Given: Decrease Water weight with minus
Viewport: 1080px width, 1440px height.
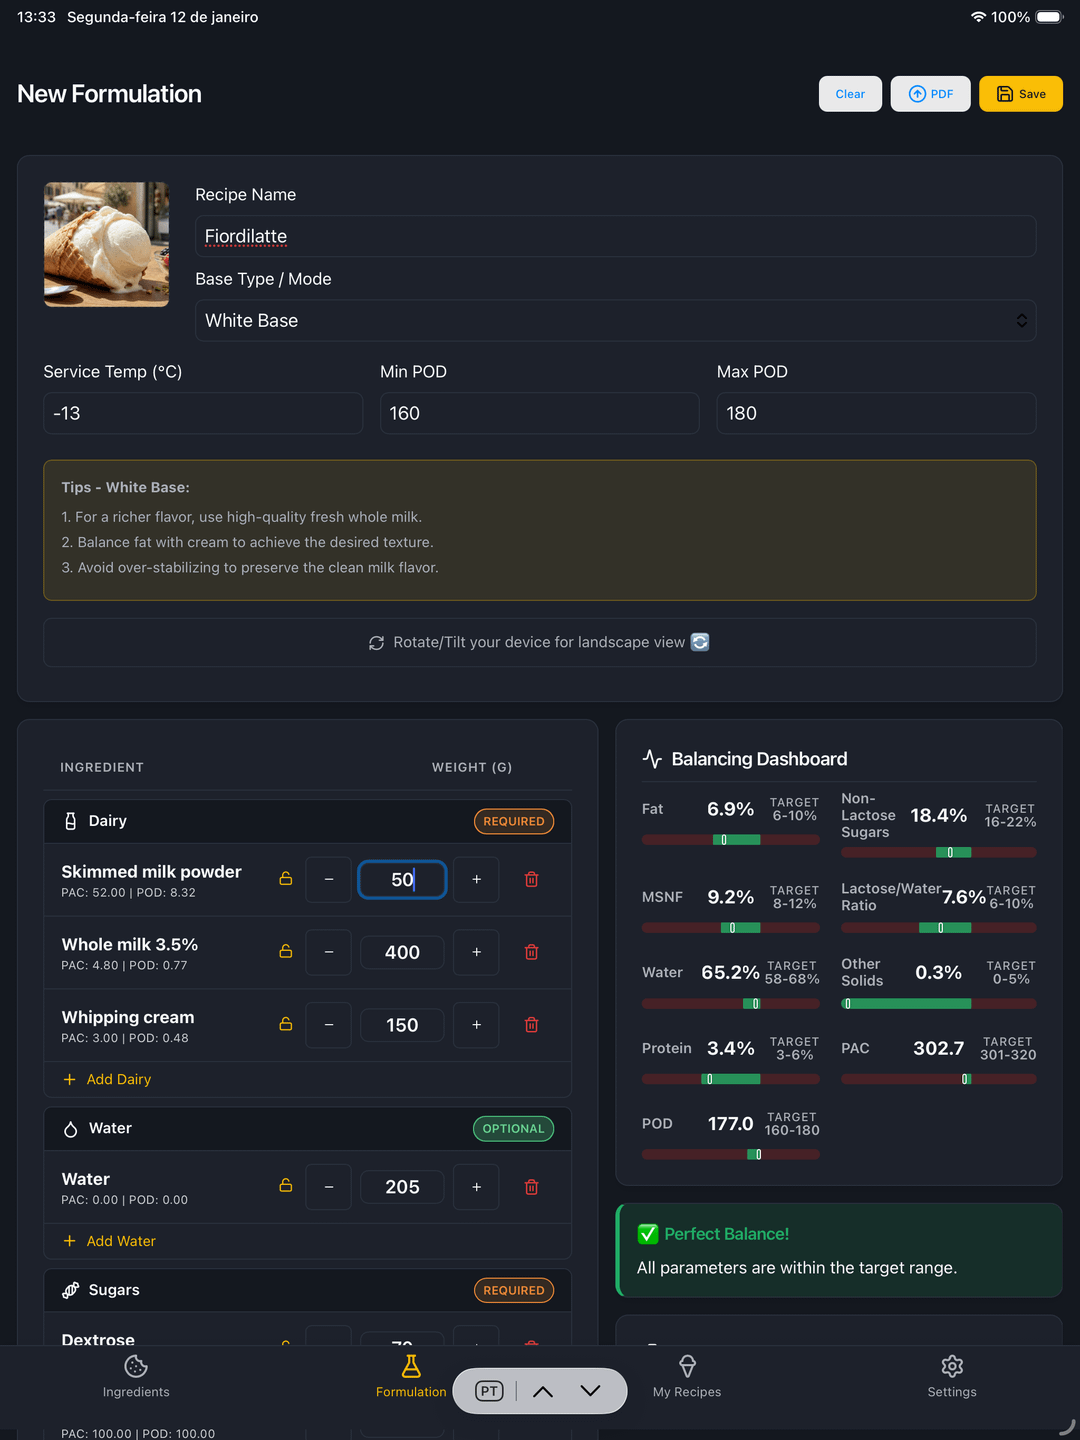Looking at the screenshot, I should click(329, 1187).
